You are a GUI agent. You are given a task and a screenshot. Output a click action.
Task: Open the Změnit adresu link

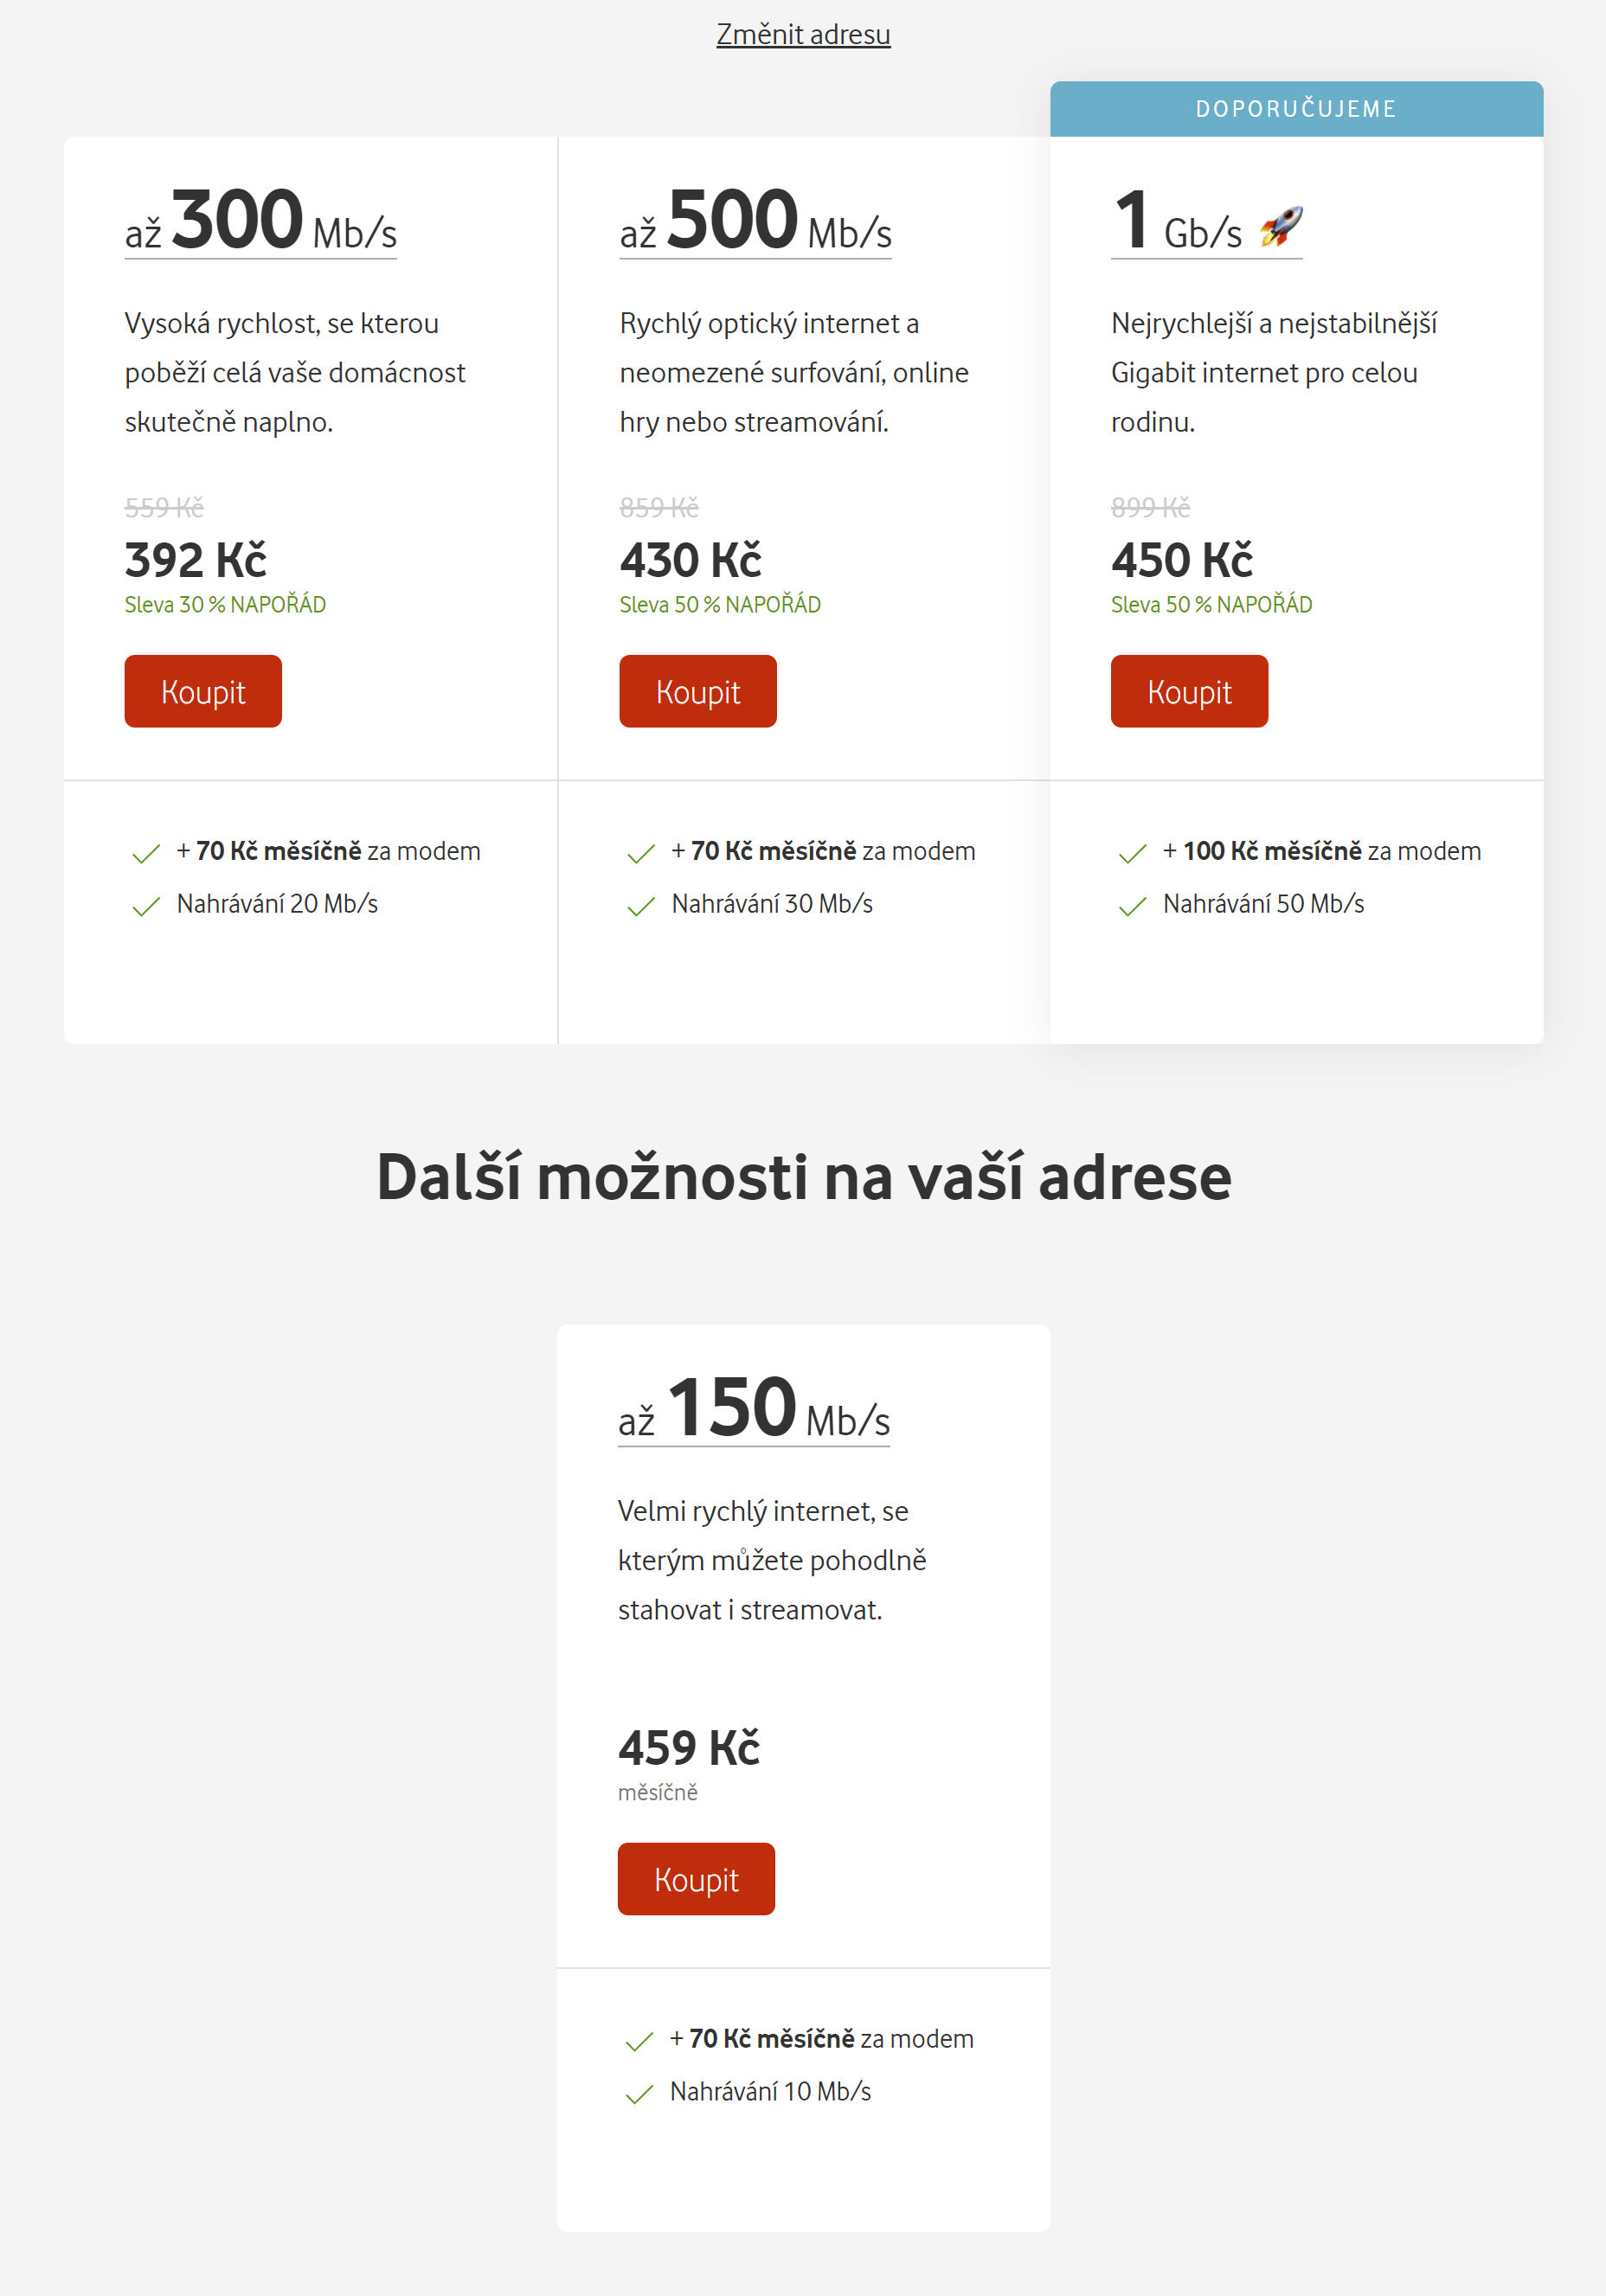pos(803,35)
